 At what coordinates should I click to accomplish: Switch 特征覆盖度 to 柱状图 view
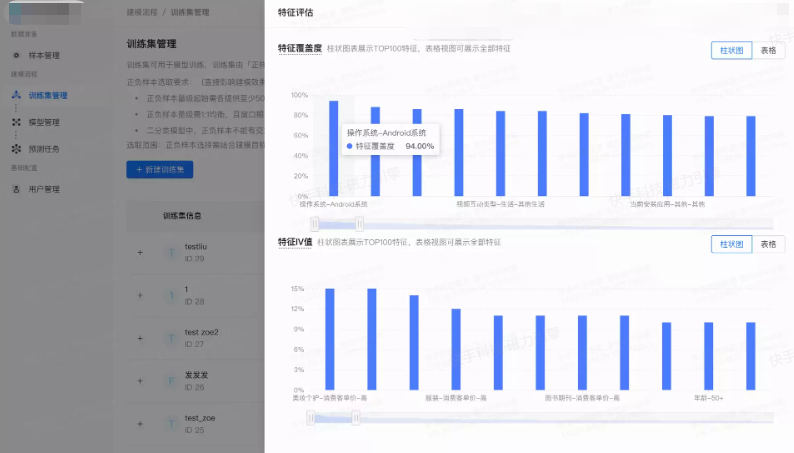[x=731, y=50]
